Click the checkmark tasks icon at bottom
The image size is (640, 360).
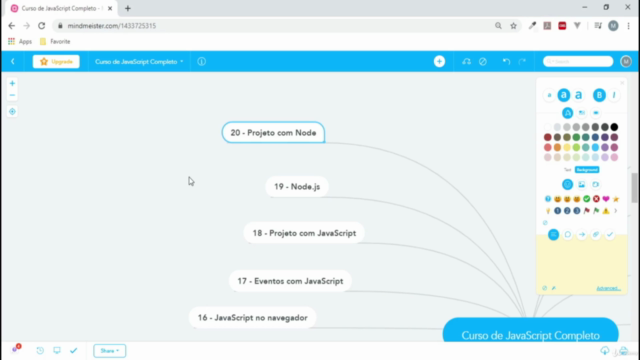73,351
